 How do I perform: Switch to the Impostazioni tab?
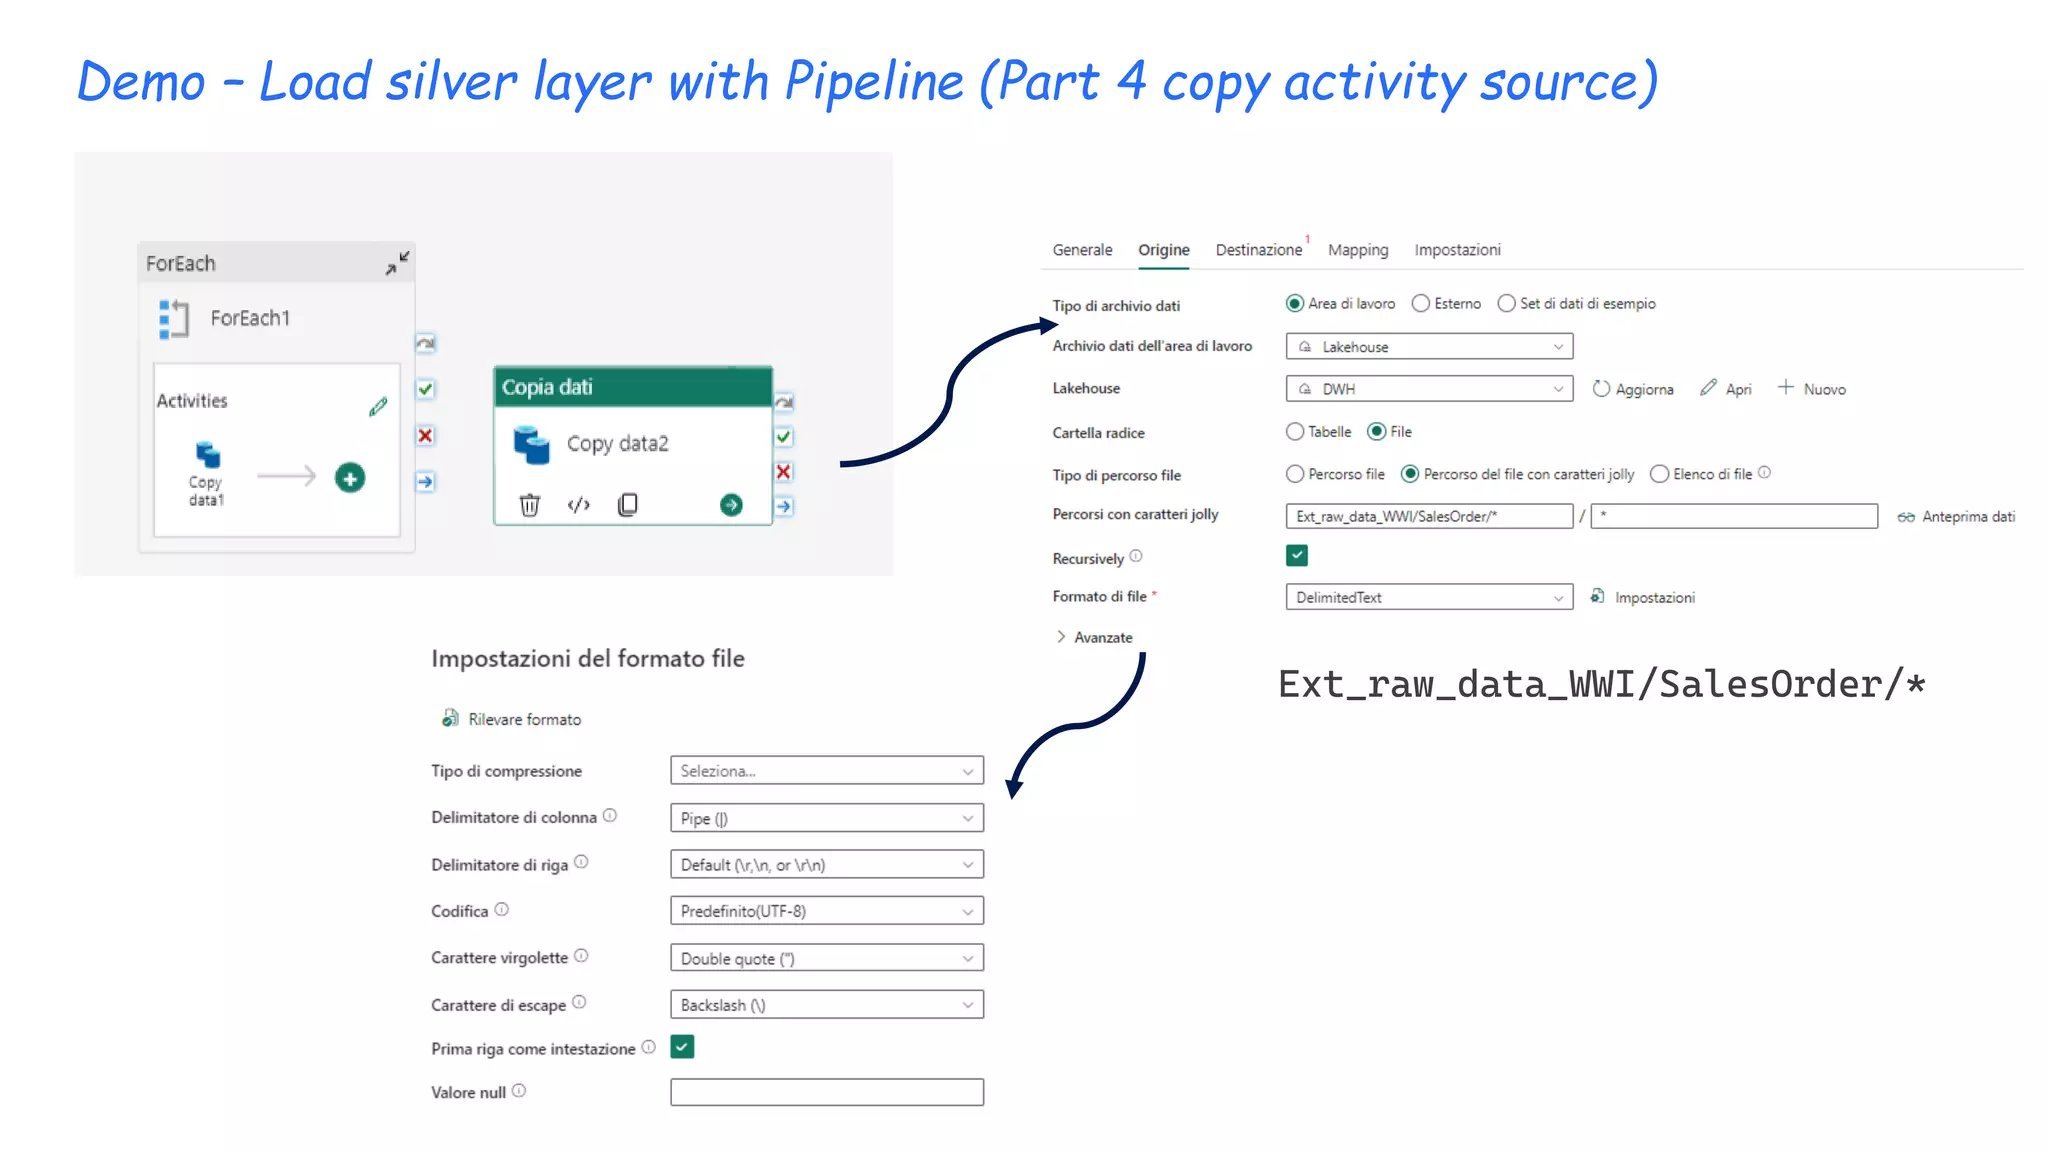click(1457, 250)
